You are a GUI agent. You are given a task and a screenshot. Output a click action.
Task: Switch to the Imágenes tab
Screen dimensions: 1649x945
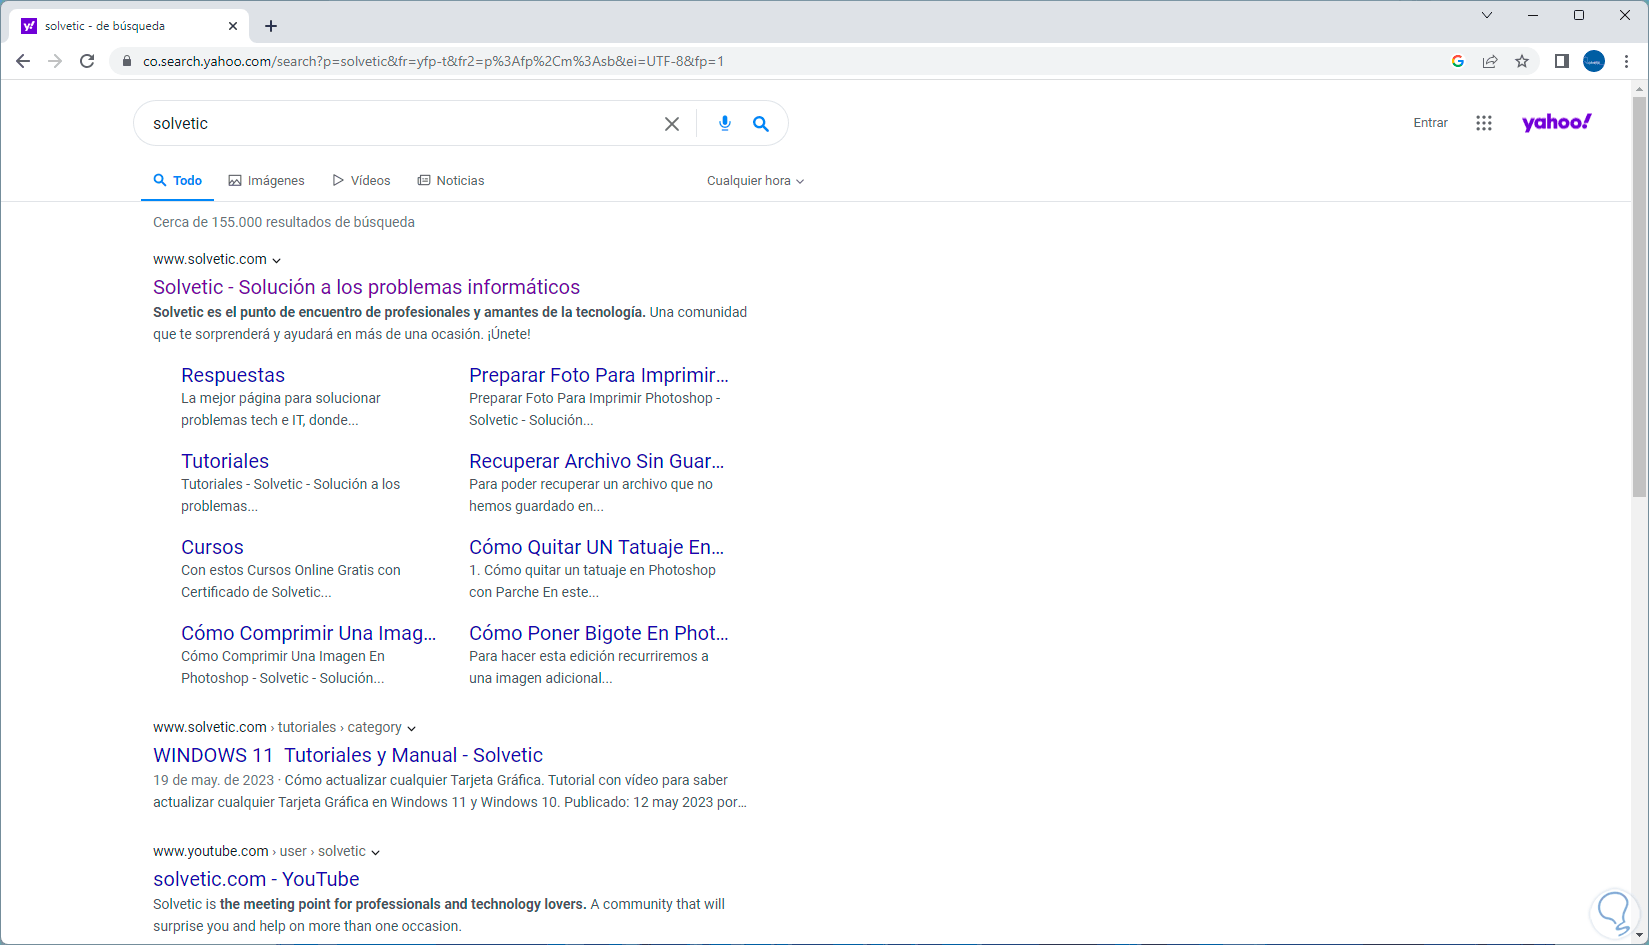pos(266,181)
